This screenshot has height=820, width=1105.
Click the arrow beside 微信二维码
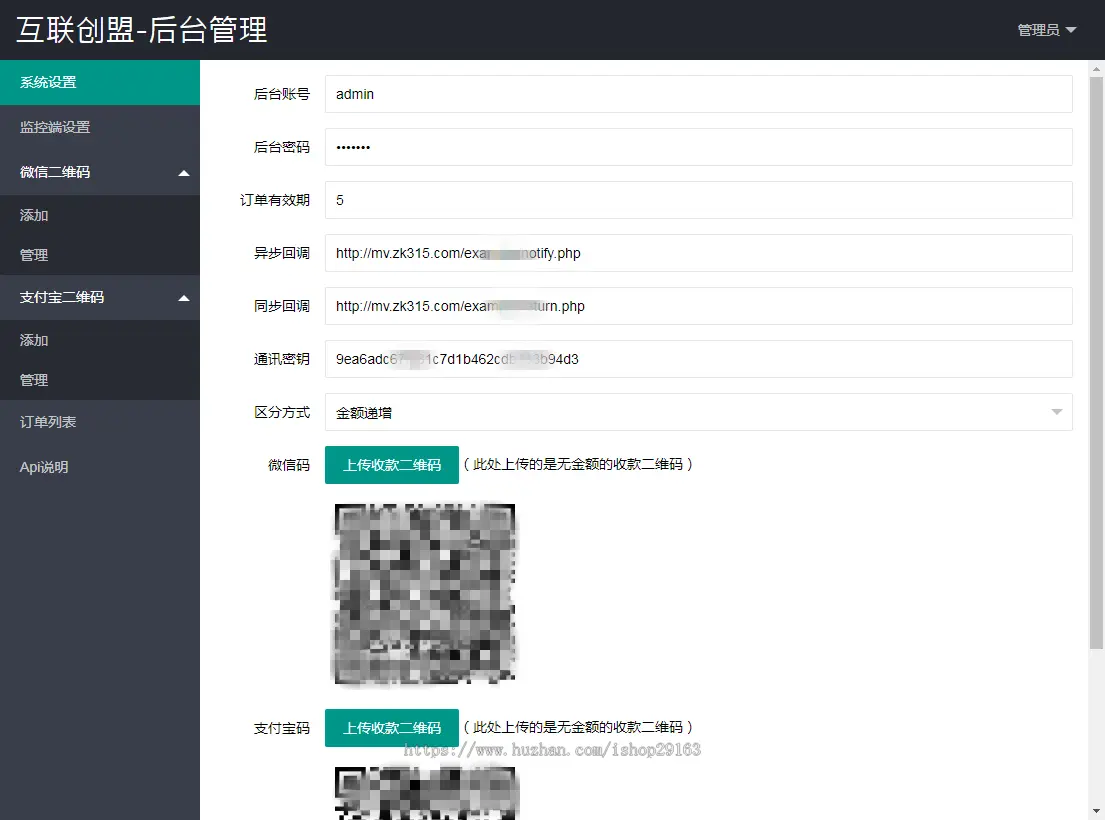[184, 173]
